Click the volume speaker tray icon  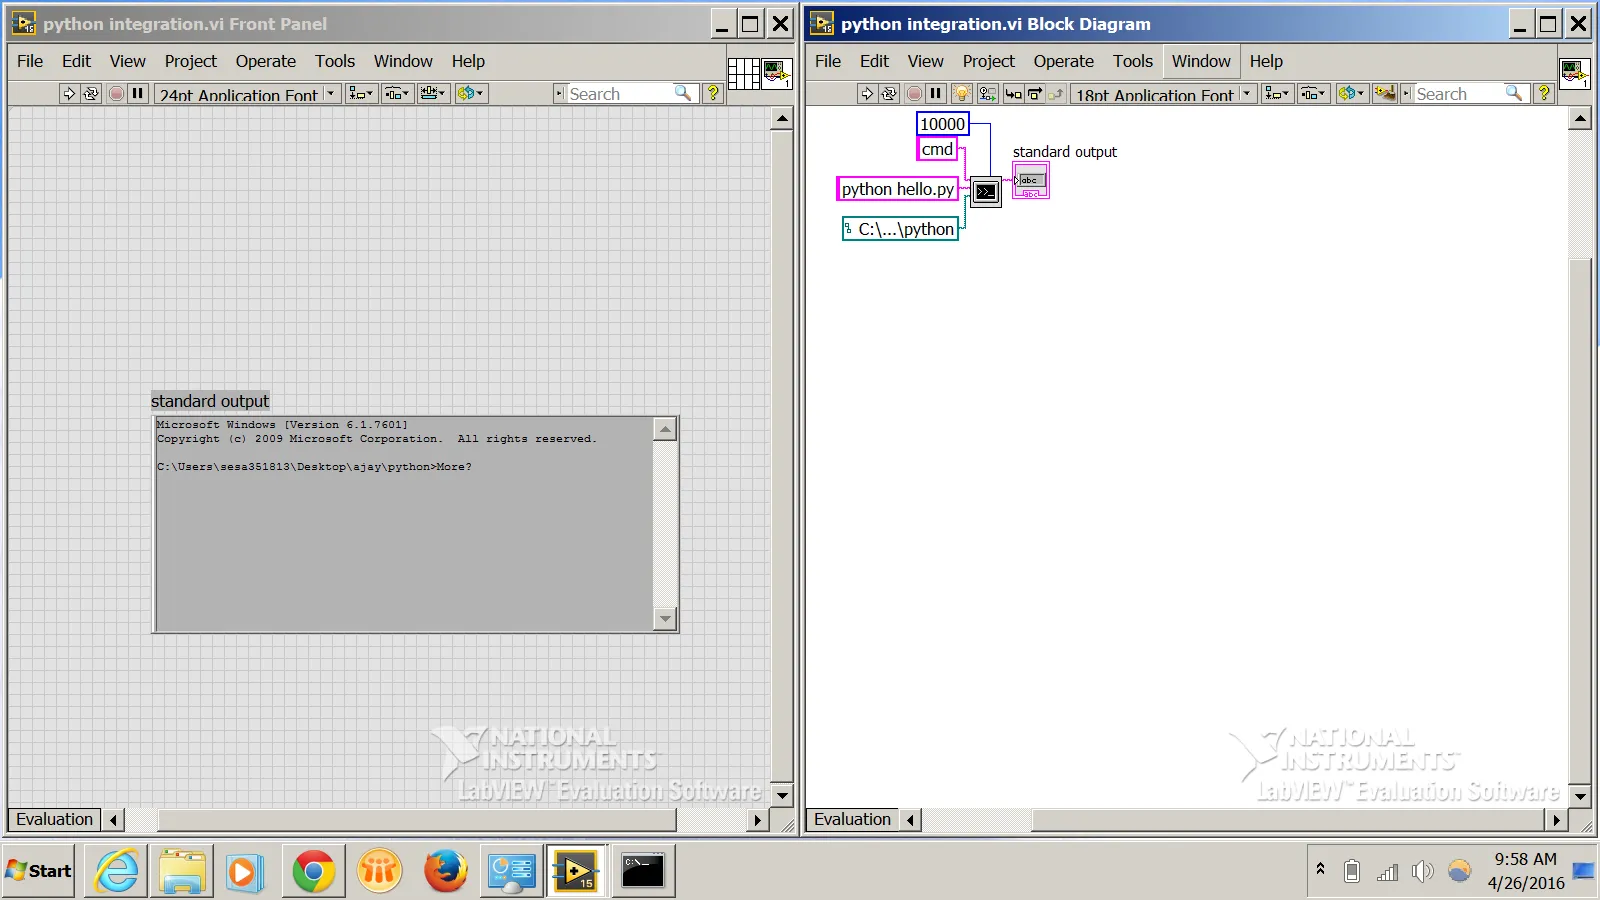click(1422, 871)
